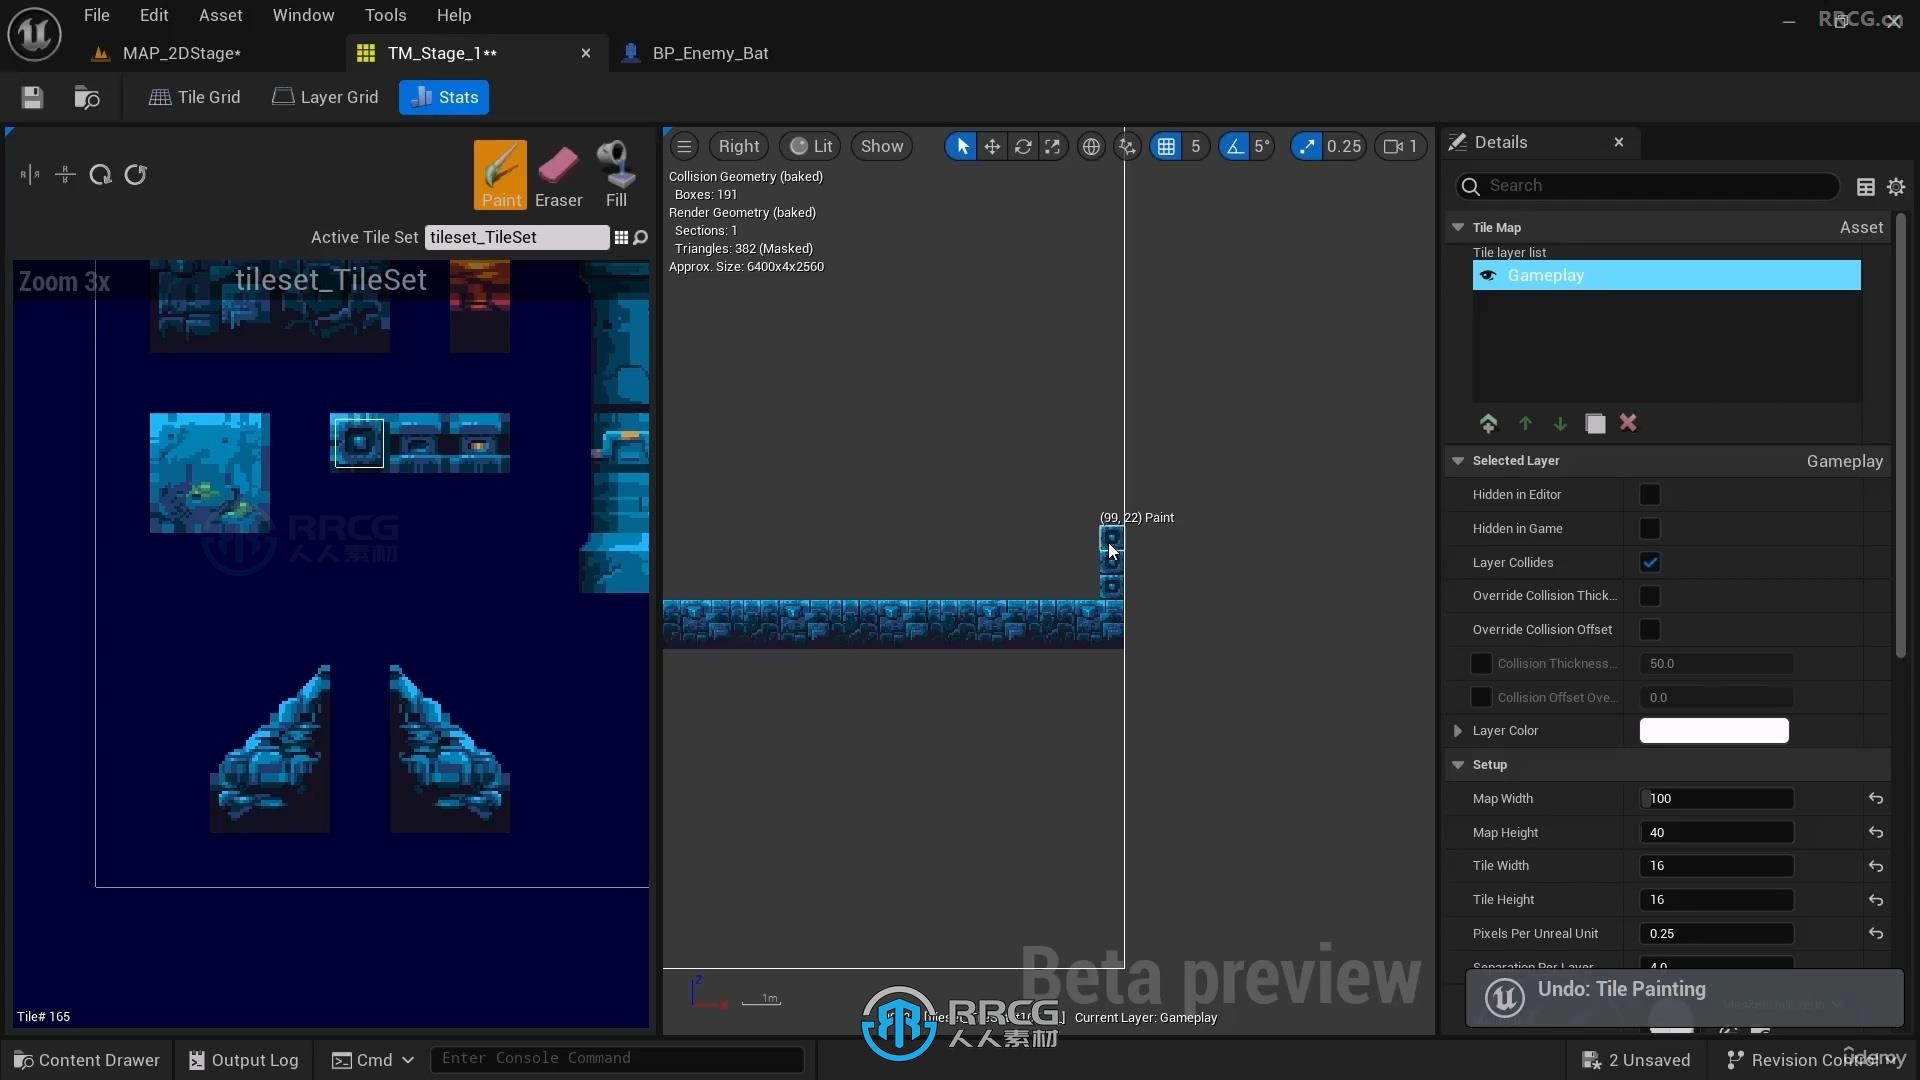Viewport: 1920px width, 1080px height.
Task: Select the Eraser tool
Action: (x=558, y=171)
